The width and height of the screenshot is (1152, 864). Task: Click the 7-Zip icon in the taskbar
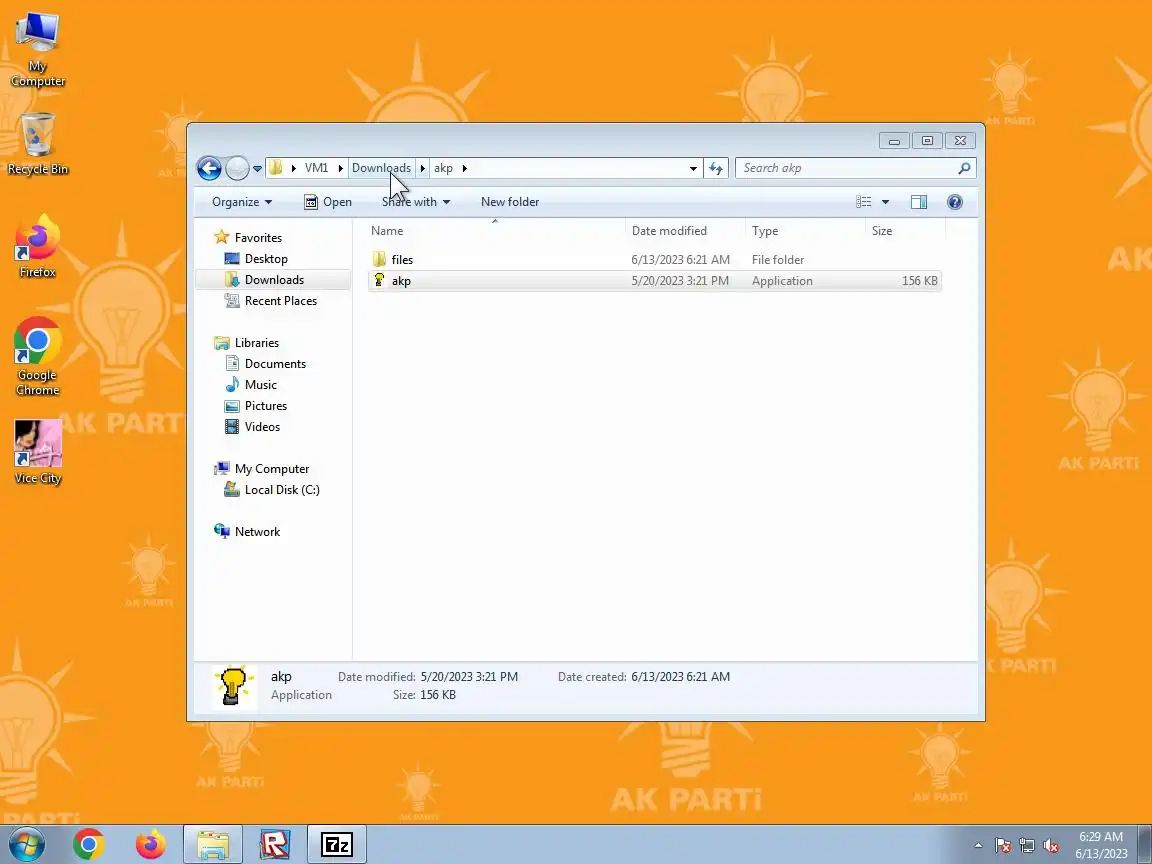337,845
